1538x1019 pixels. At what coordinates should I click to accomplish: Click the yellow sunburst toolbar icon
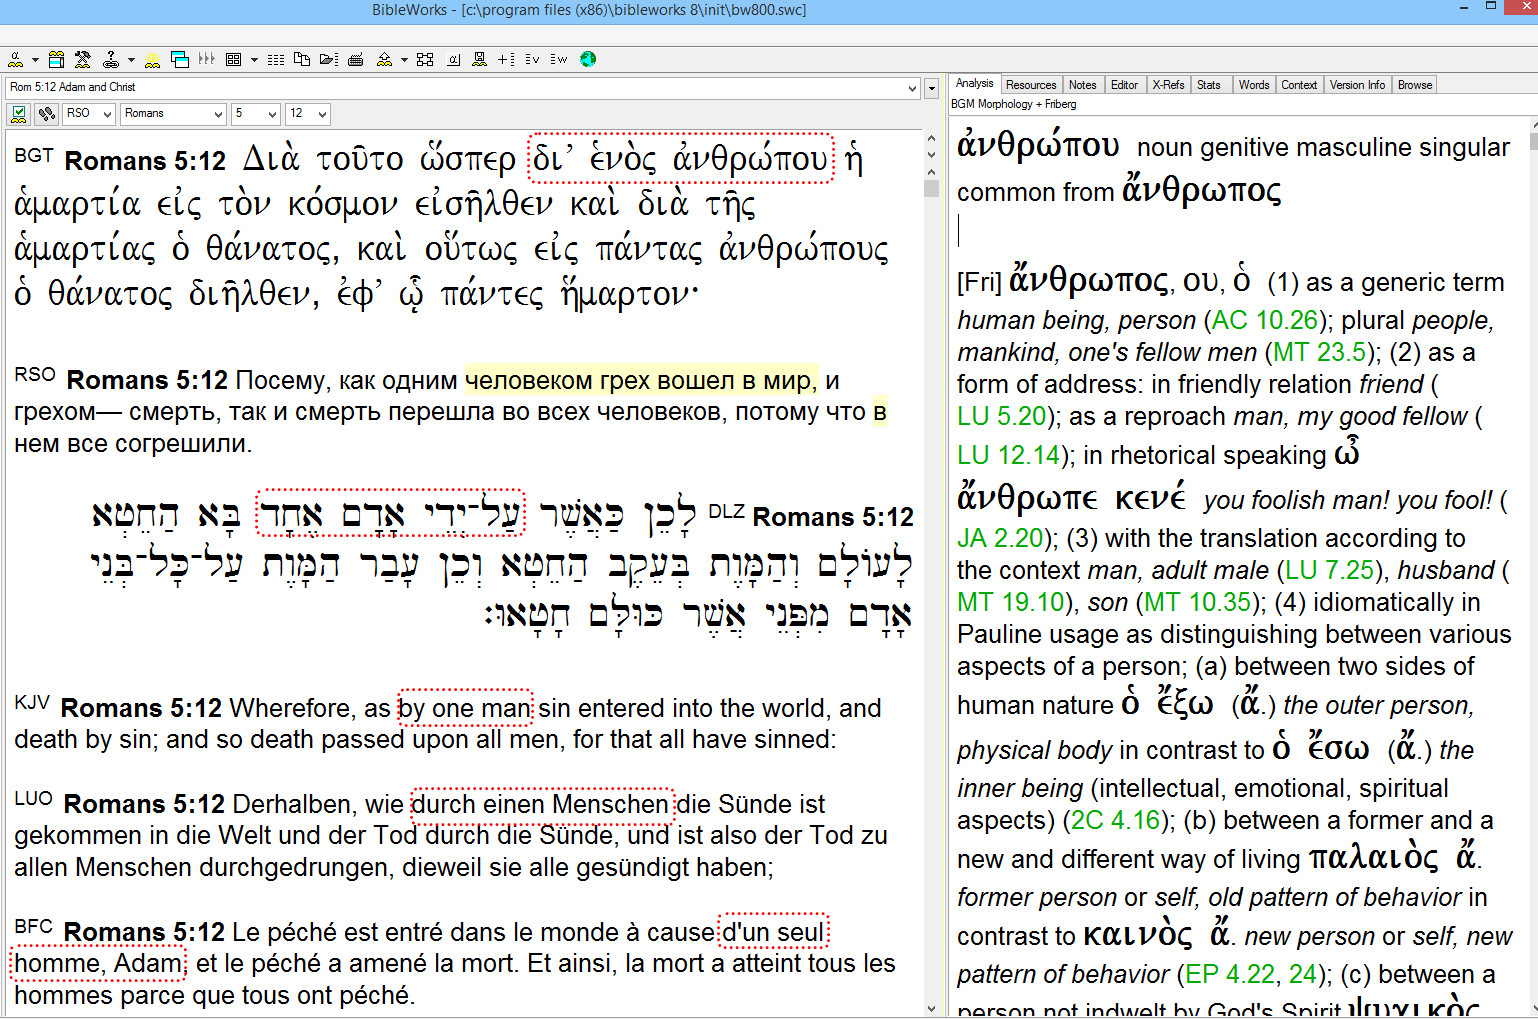click(152, 59)
